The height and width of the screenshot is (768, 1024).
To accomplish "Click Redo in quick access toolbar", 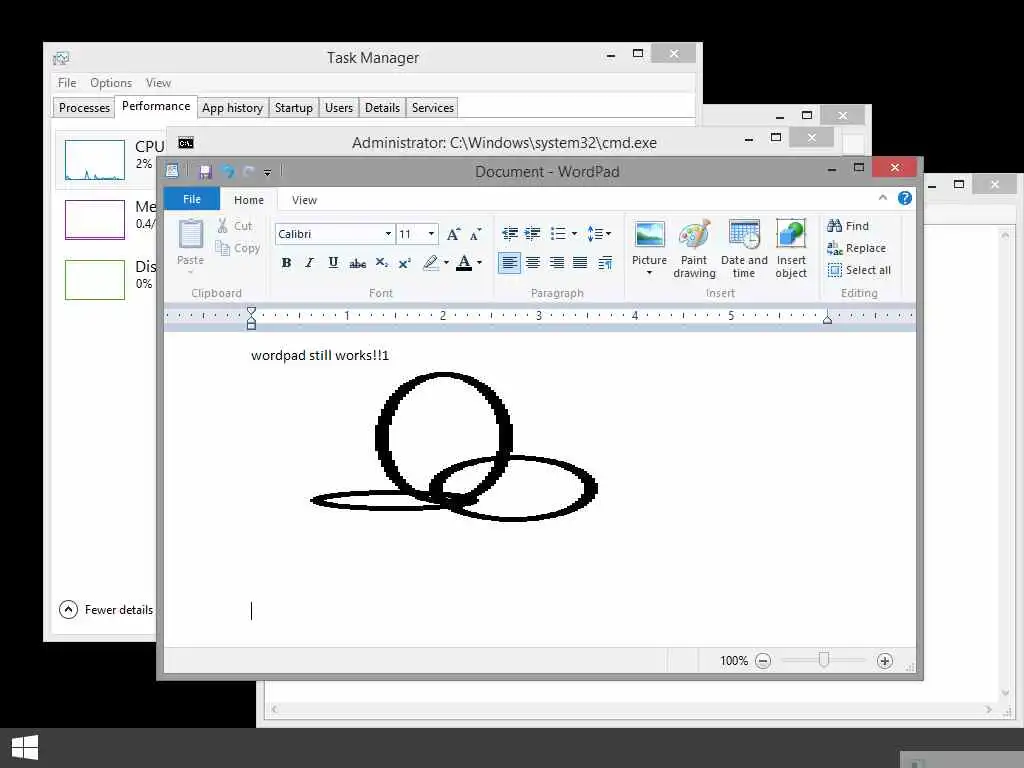I will coord(248,171).
